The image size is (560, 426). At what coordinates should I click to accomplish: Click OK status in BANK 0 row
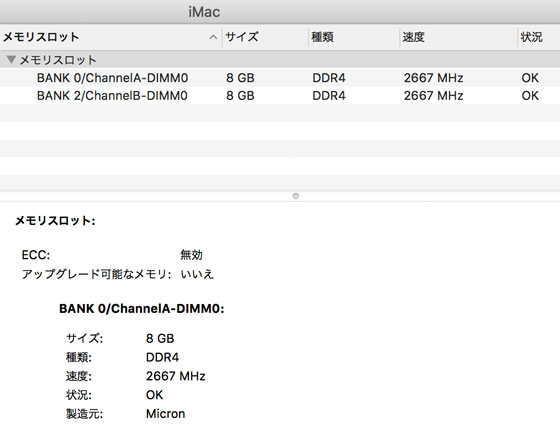[530, 78]
